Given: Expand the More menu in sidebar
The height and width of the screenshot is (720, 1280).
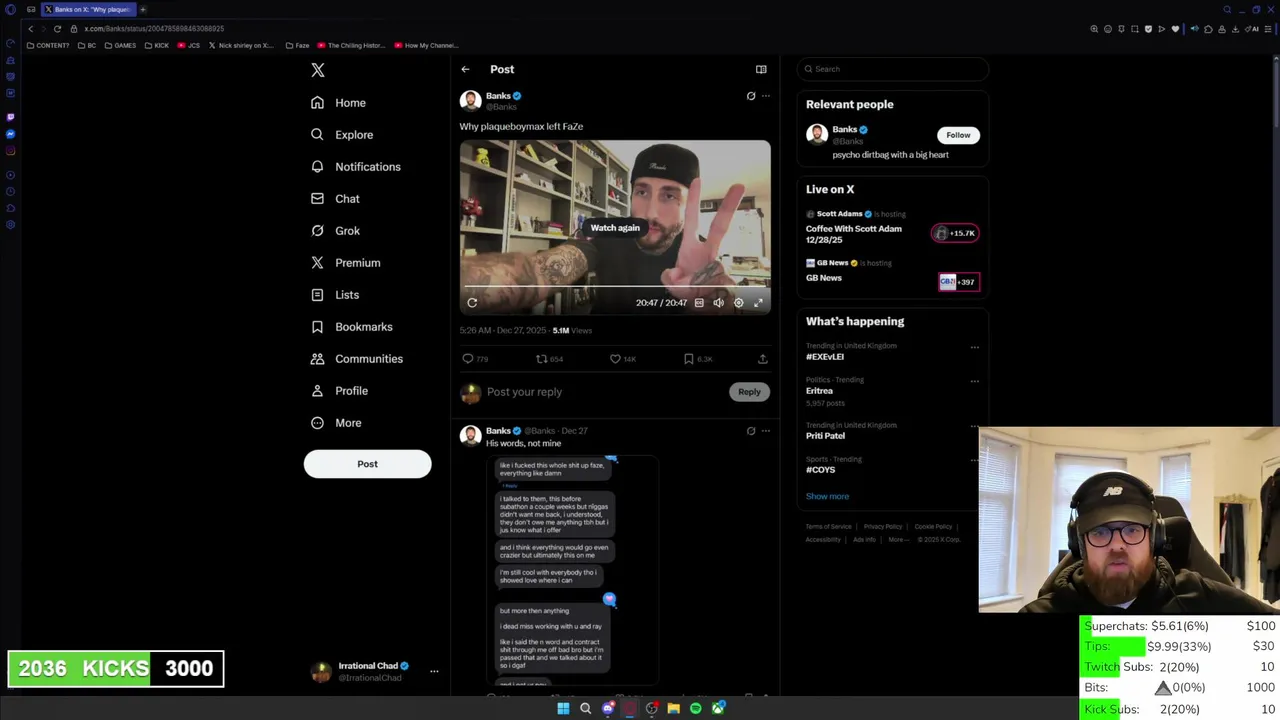Looking at the screenshot, I should [336, 423].
